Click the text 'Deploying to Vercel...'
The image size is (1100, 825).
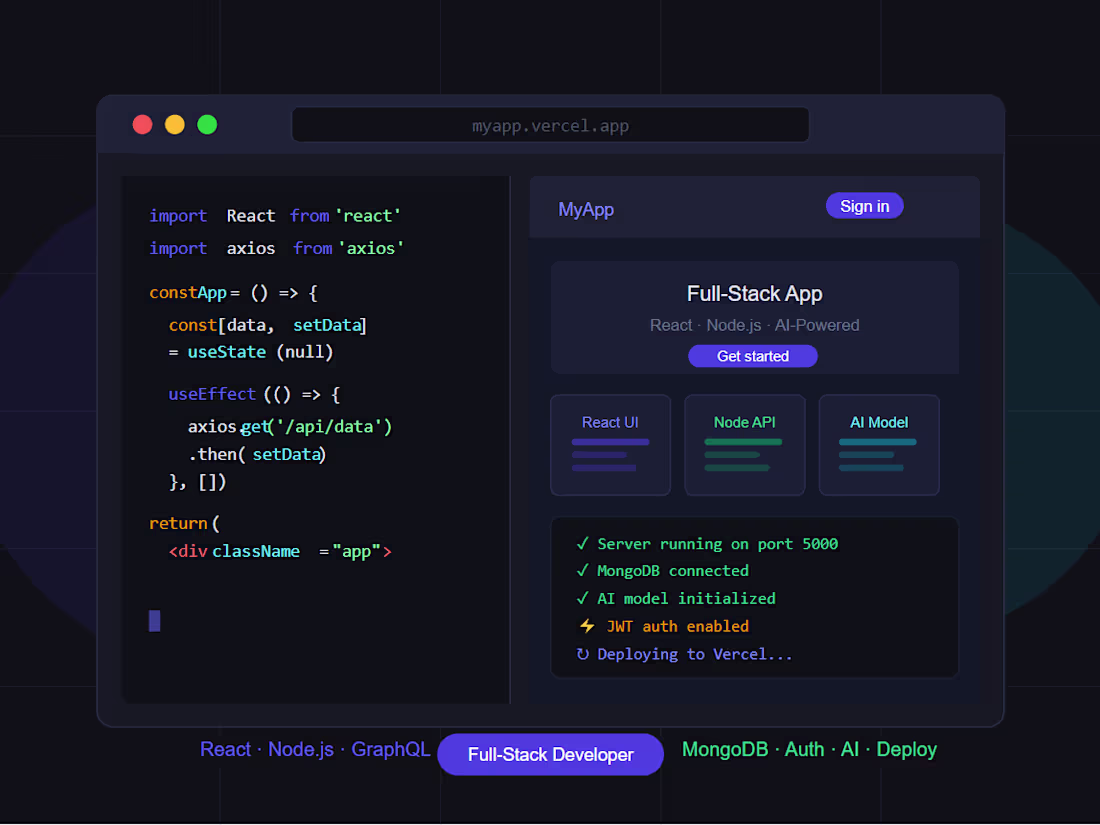pyautogui.click(x=695, y=655)
